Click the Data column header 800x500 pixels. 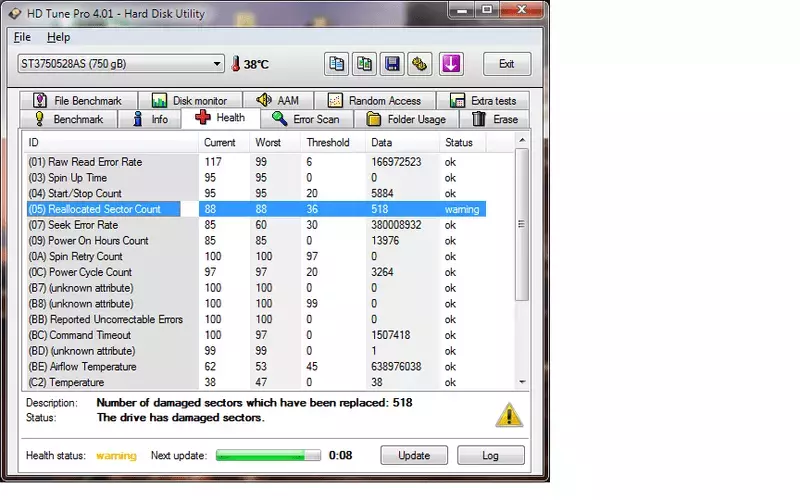pos(402,142)
